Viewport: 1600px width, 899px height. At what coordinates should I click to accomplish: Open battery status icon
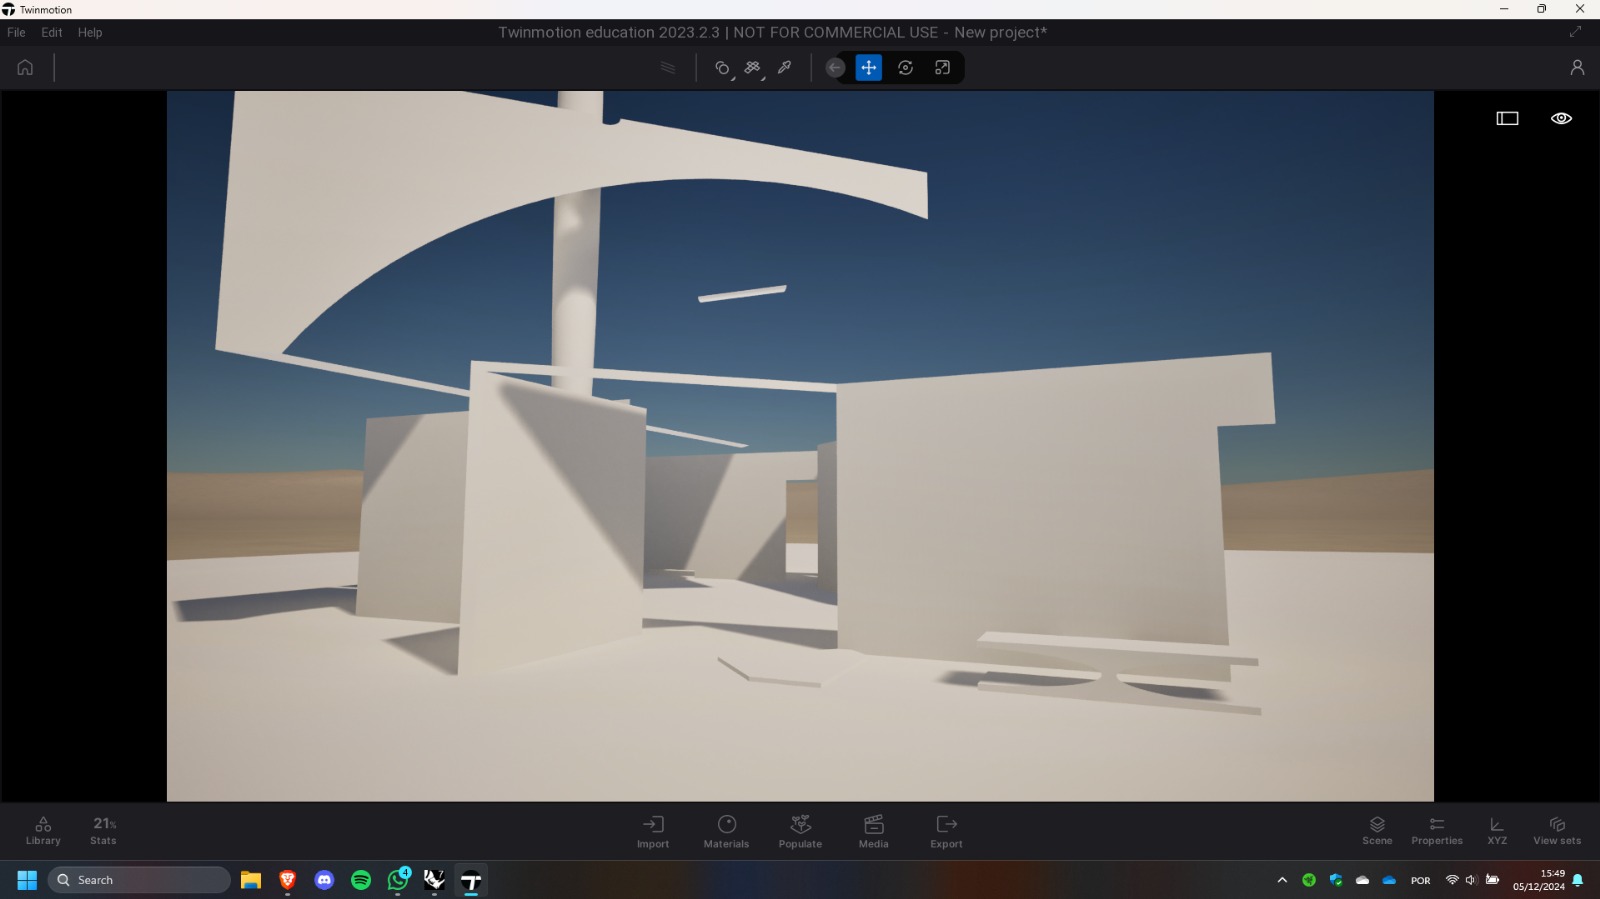(x=1492, y=880)
